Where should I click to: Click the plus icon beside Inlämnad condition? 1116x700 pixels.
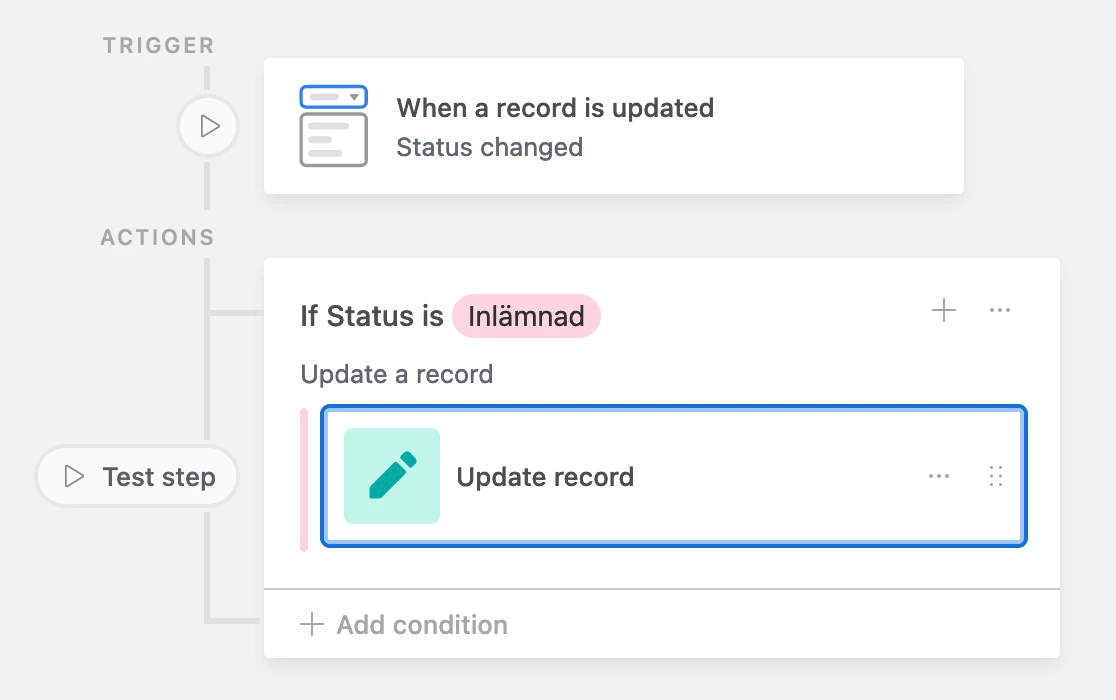click(944, 311)
